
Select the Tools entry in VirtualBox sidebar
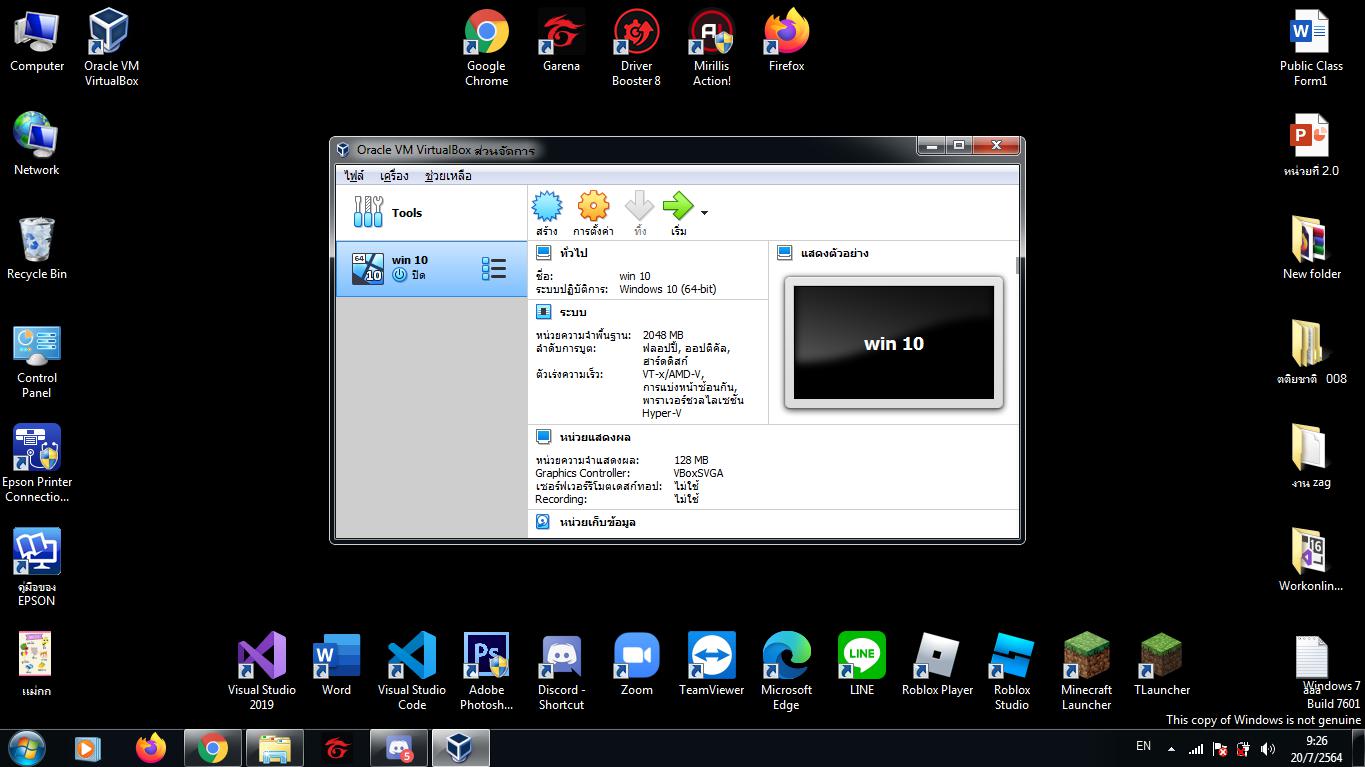coord(431,212)
